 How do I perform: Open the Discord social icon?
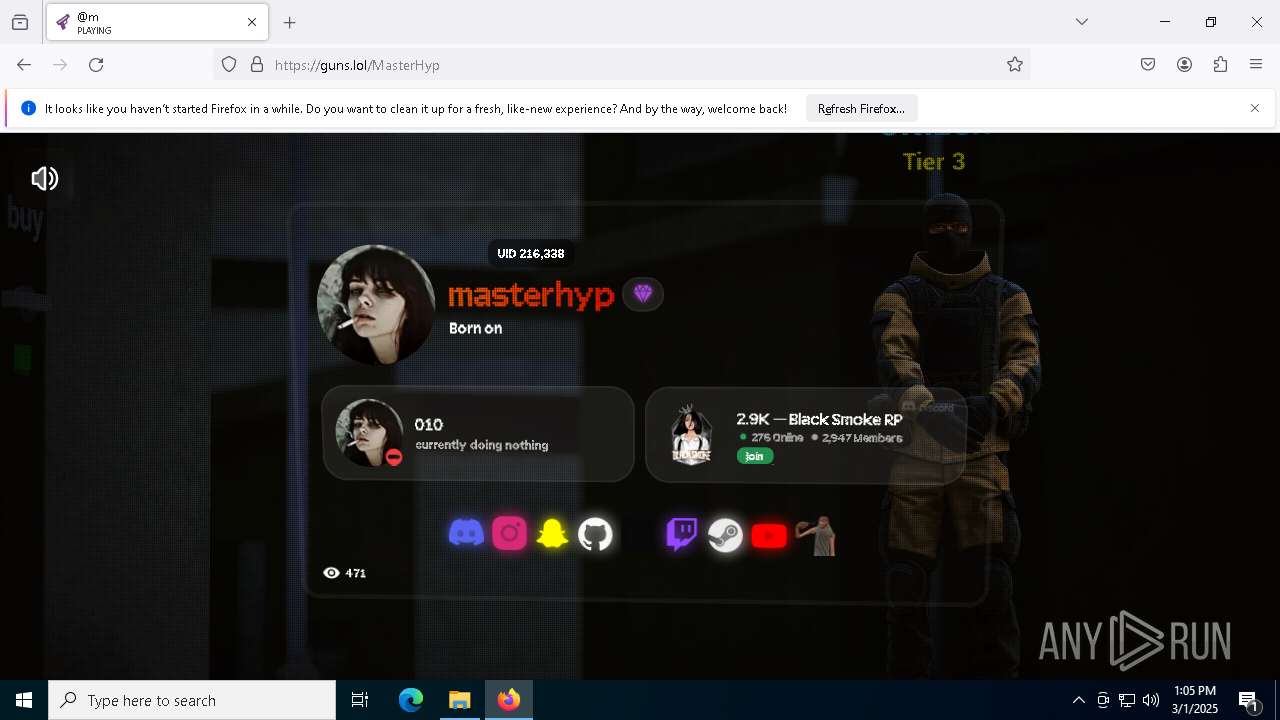click(466, 533)
